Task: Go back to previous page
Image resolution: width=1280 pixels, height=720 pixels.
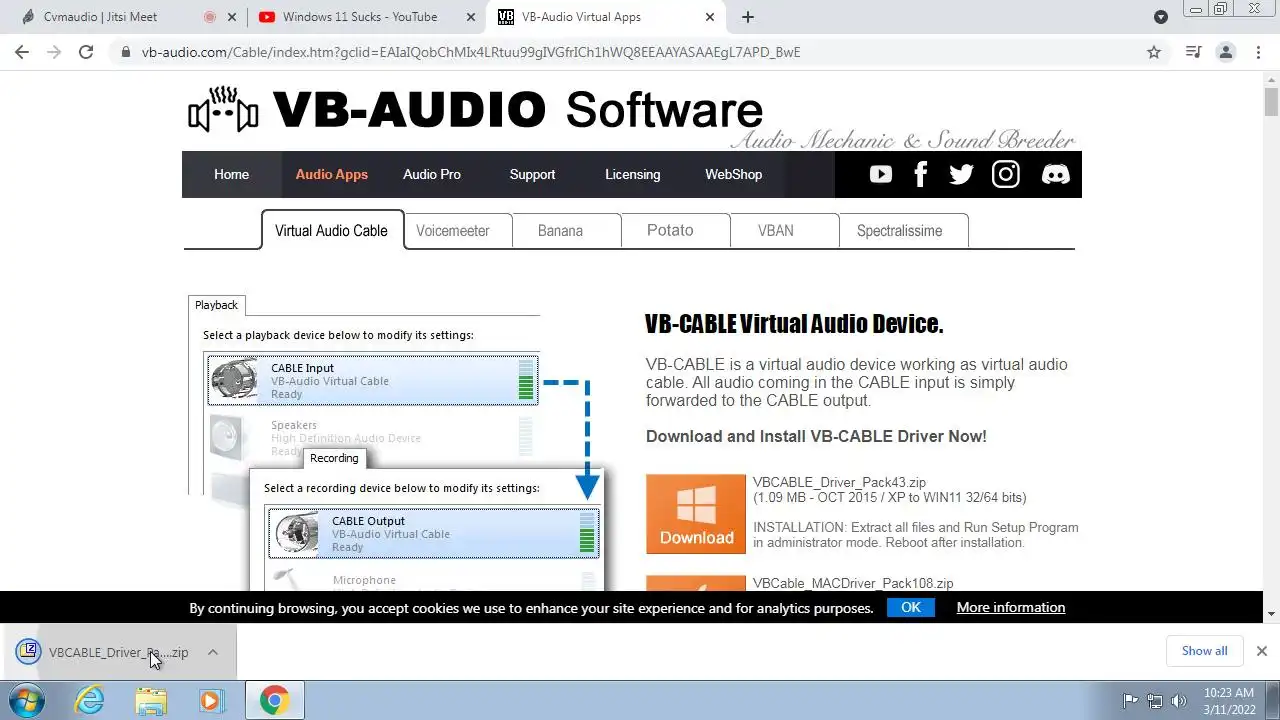Action: tap(22, 52)
